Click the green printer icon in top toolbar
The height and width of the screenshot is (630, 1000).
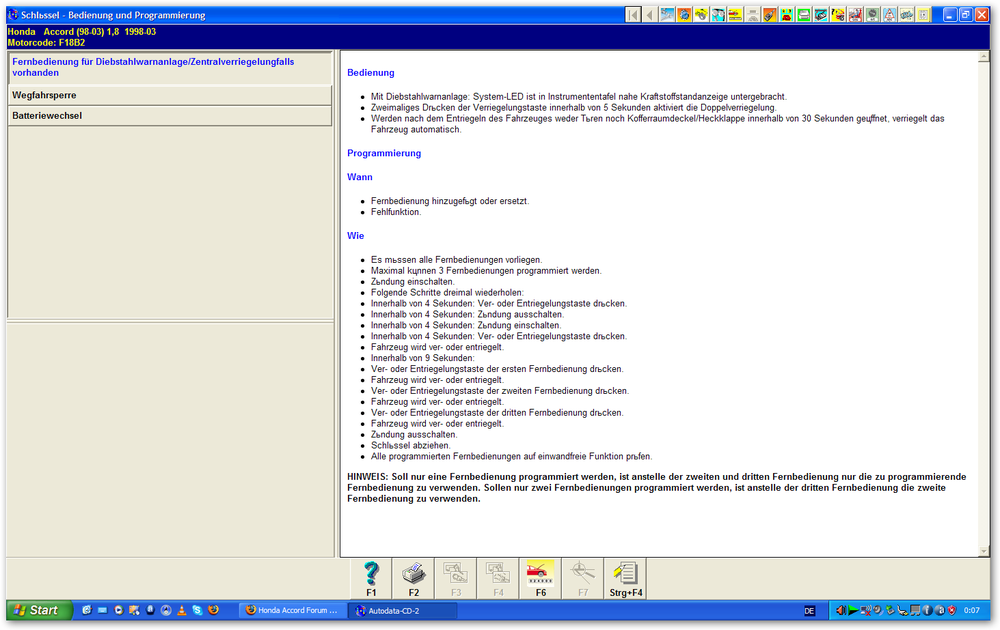[804, 15]
